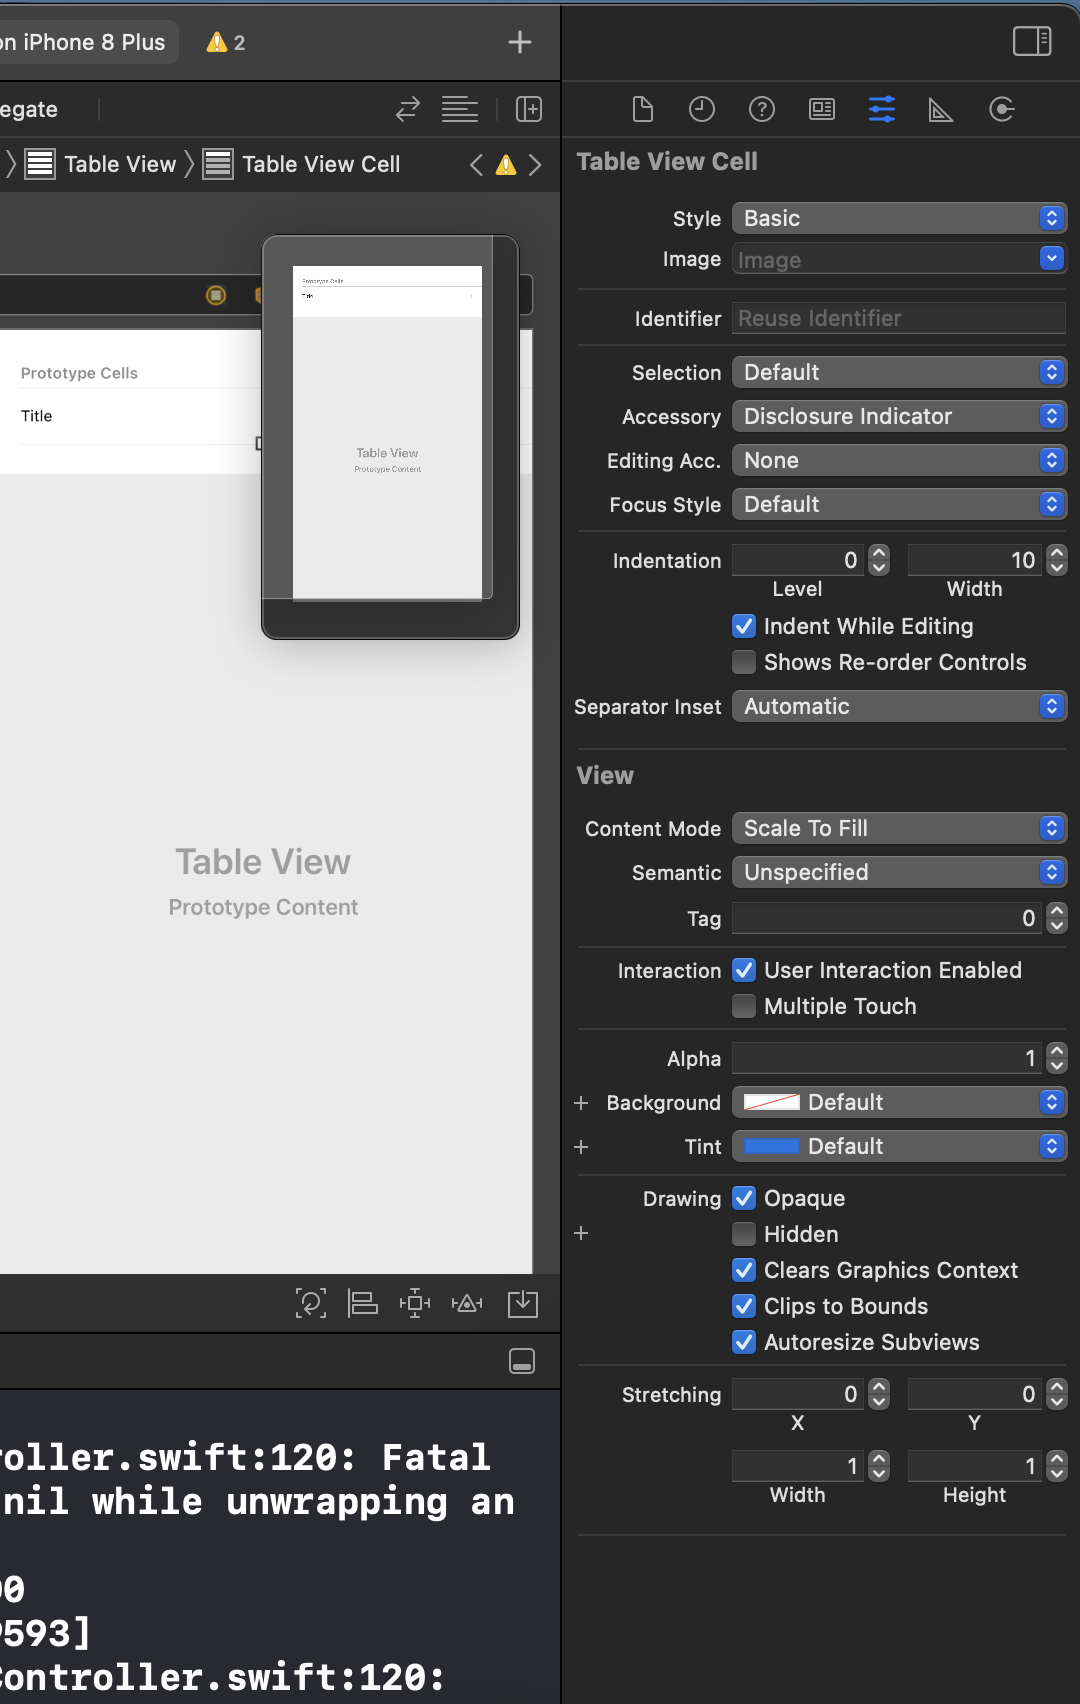Open Accessory dropdown showing Disclosure Indicator

pyautogui.click(x=899, y=416)
